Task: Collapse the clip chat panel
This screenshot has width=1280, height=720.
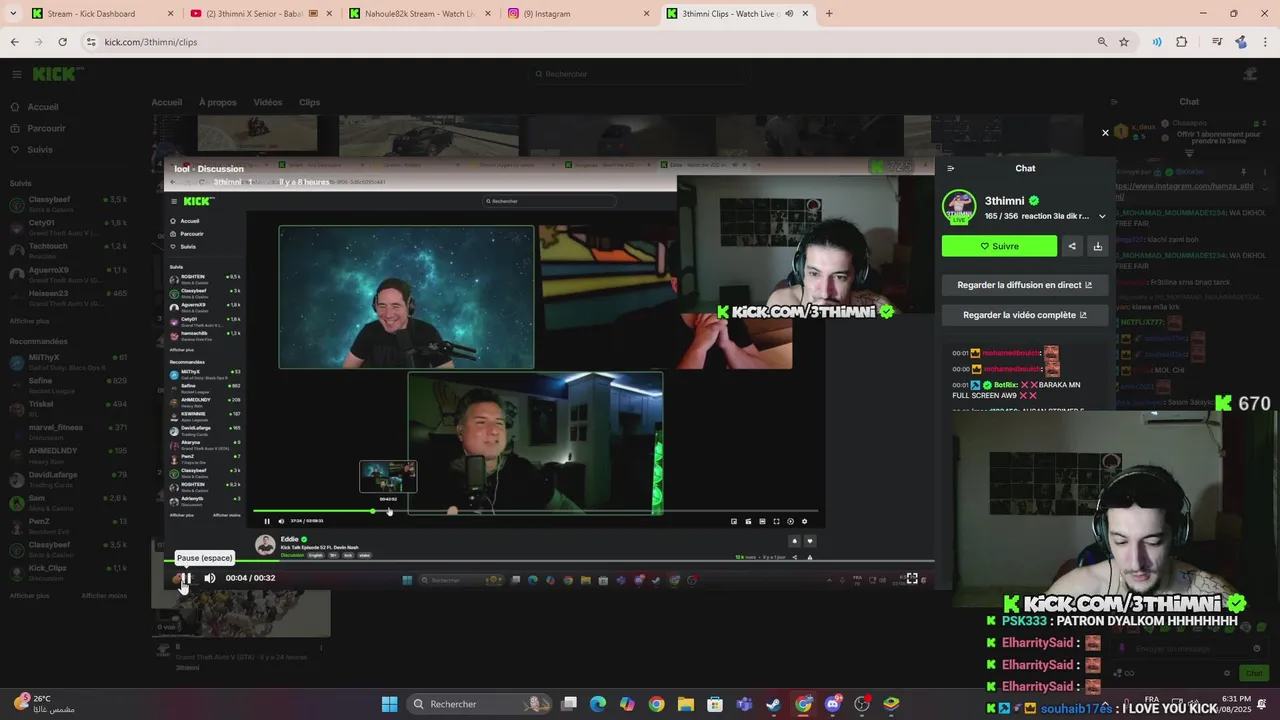Action: click(x=951, y=168)
